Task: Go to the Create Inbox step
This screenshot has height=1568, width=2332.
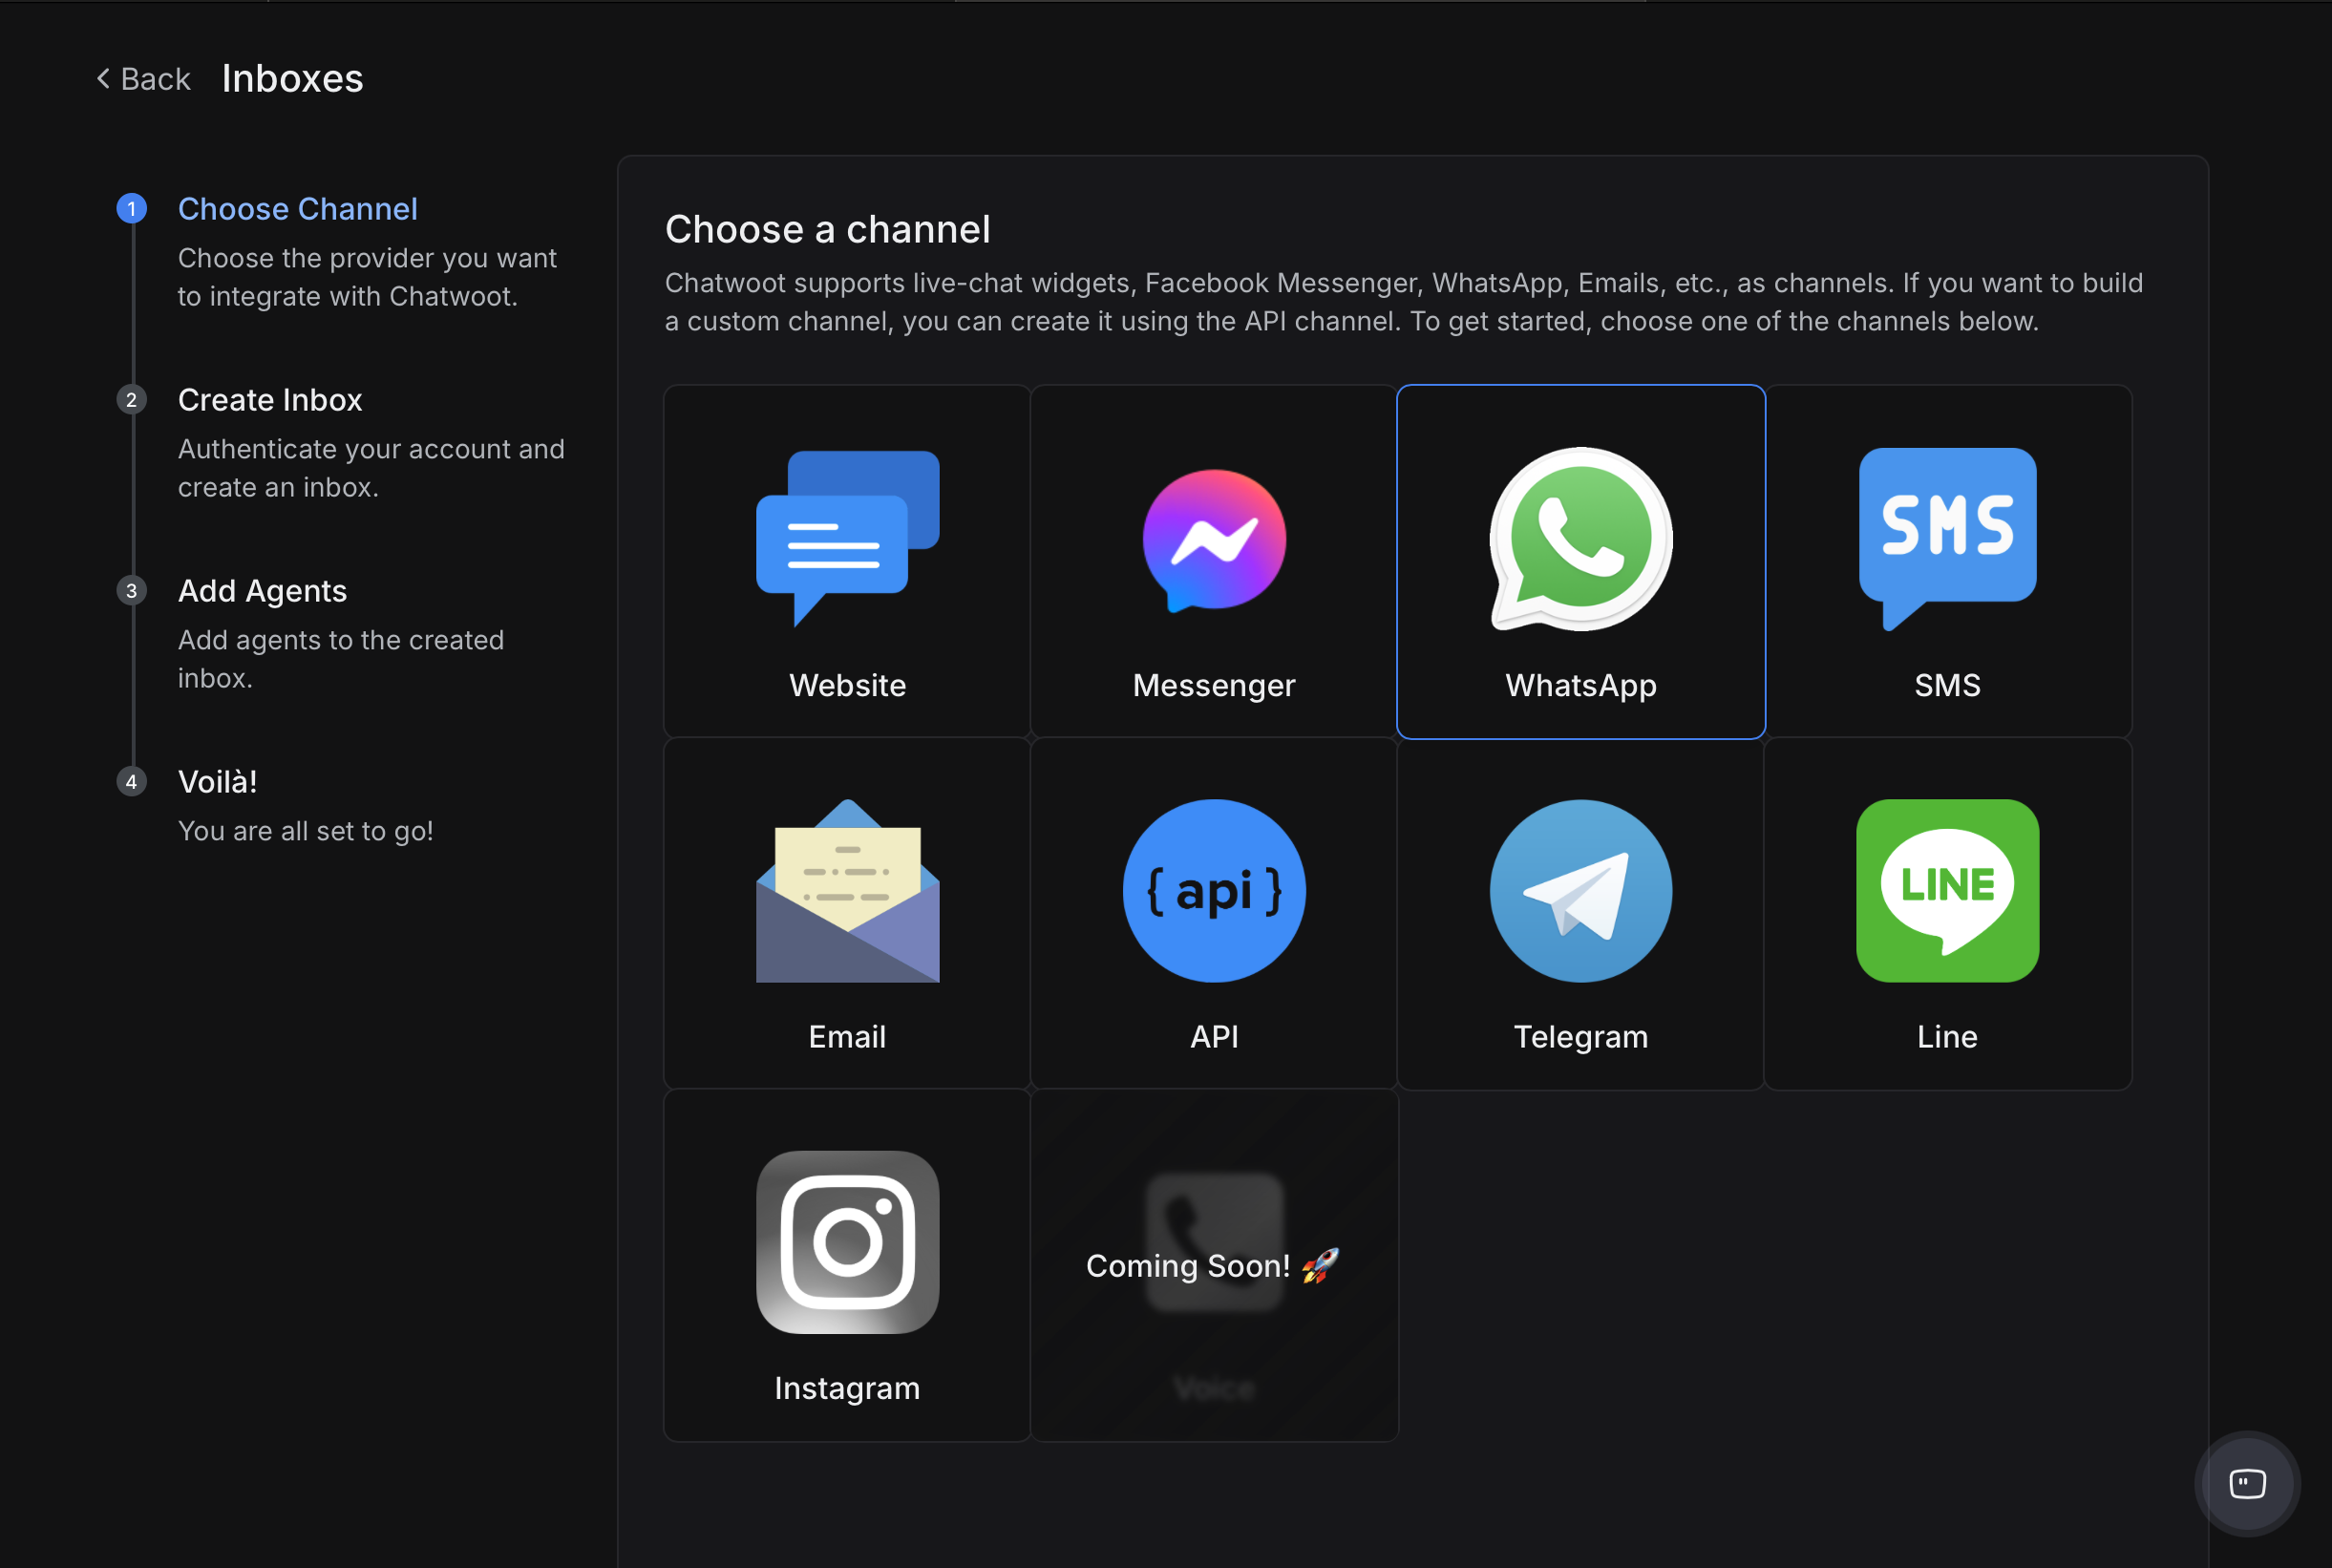Action: pyautogui.click(x=270, y=399)
